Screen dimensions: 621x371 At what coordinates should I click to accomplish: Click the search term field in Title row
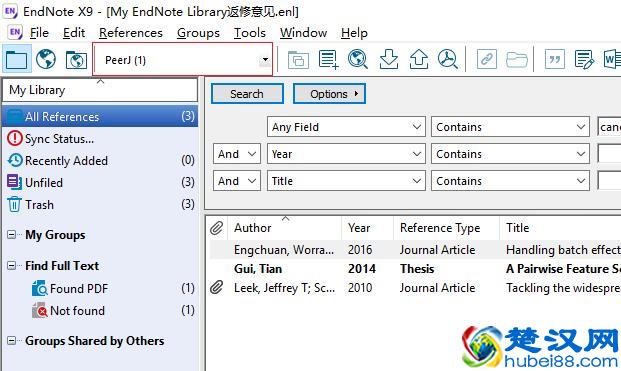(x=609, y=181)
